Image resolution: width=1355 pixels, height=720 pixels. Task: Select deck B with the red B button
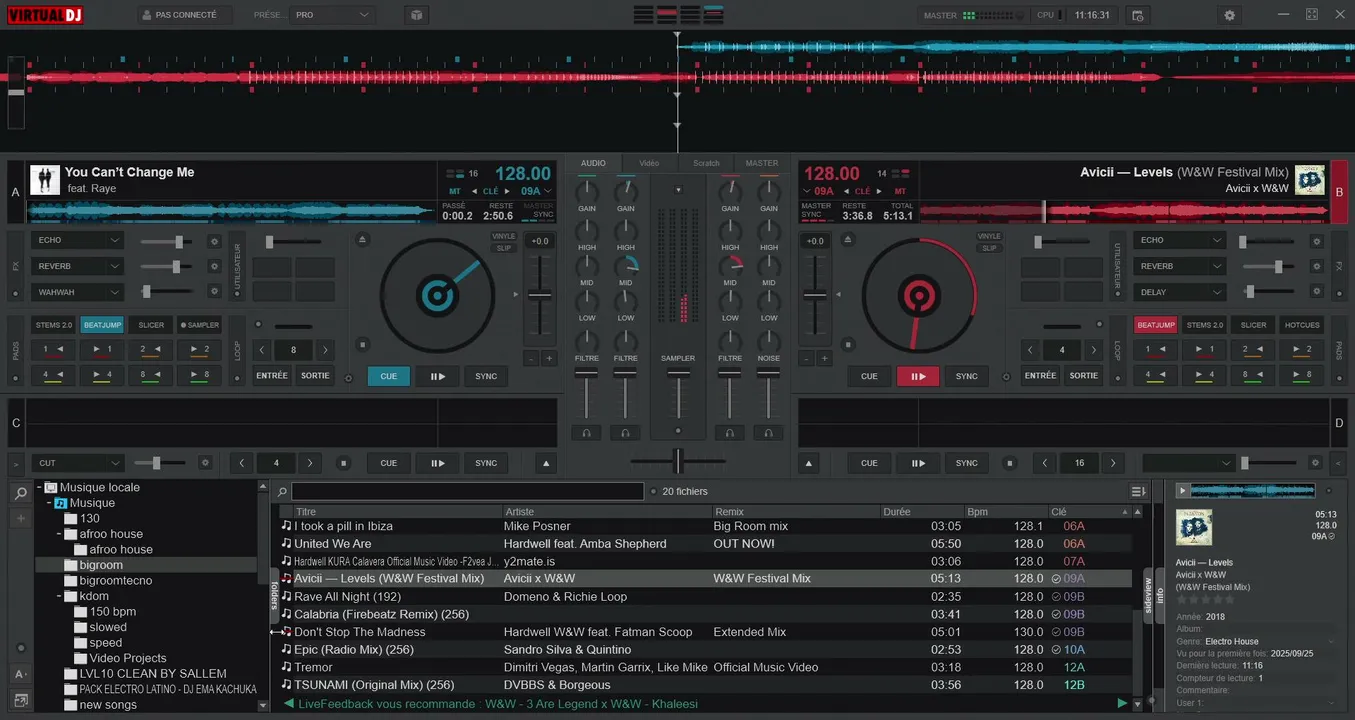pyautogui.click(x=1340, y=191)
